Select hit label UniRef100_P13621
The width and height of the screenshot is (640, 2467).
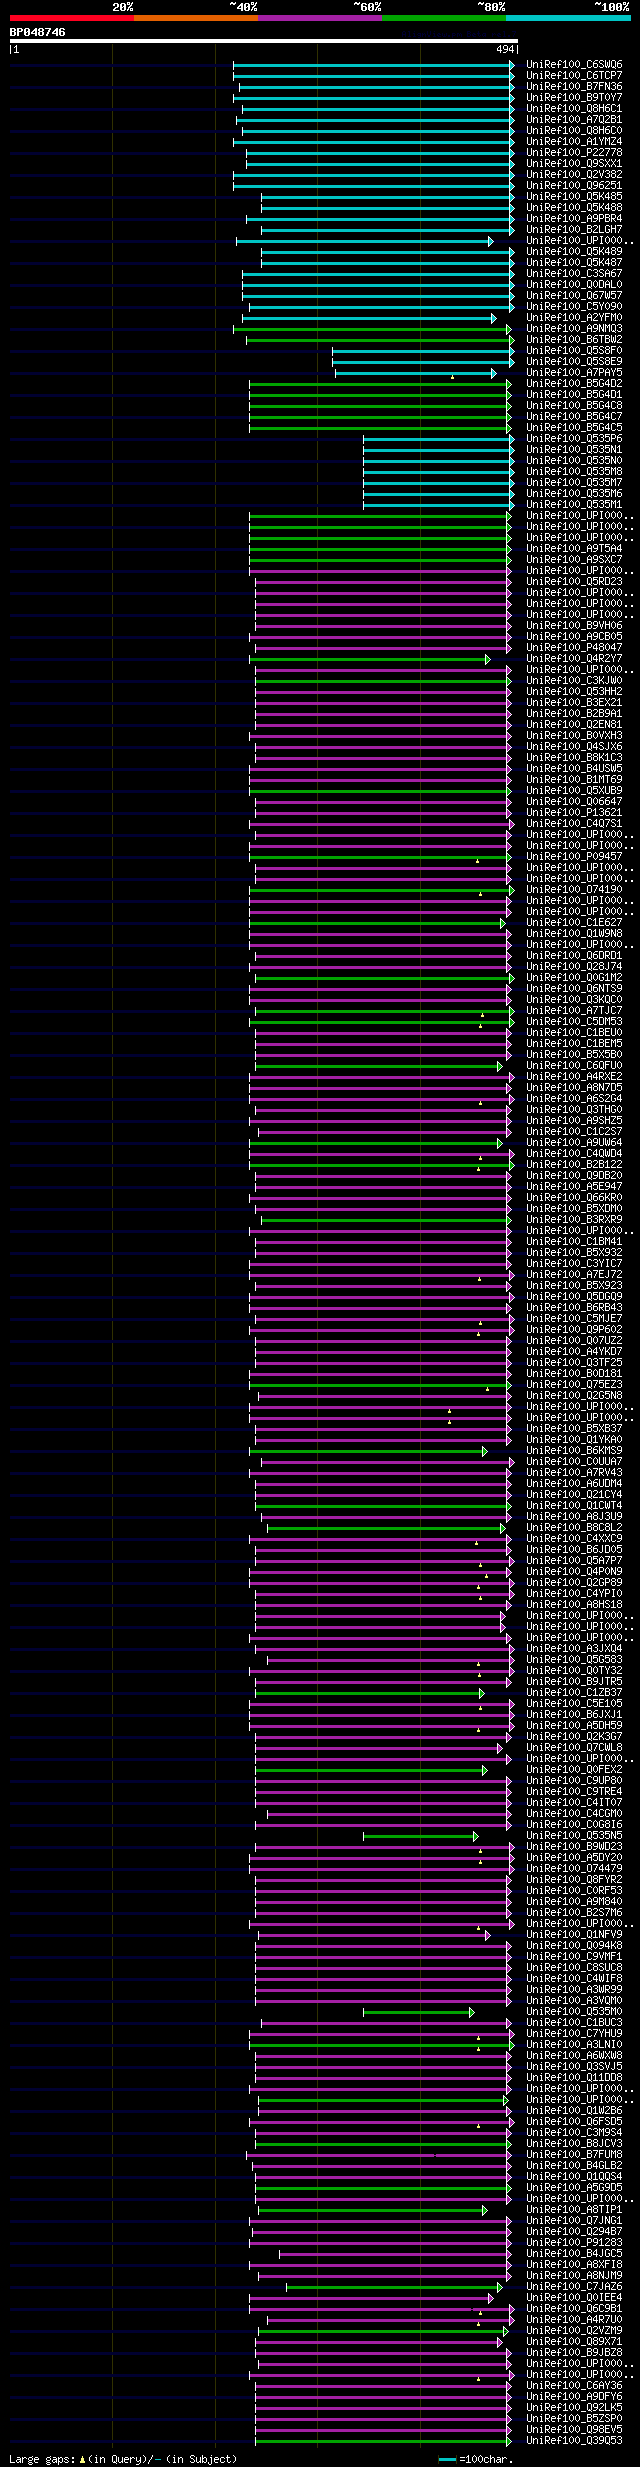[x=574, y=813]
